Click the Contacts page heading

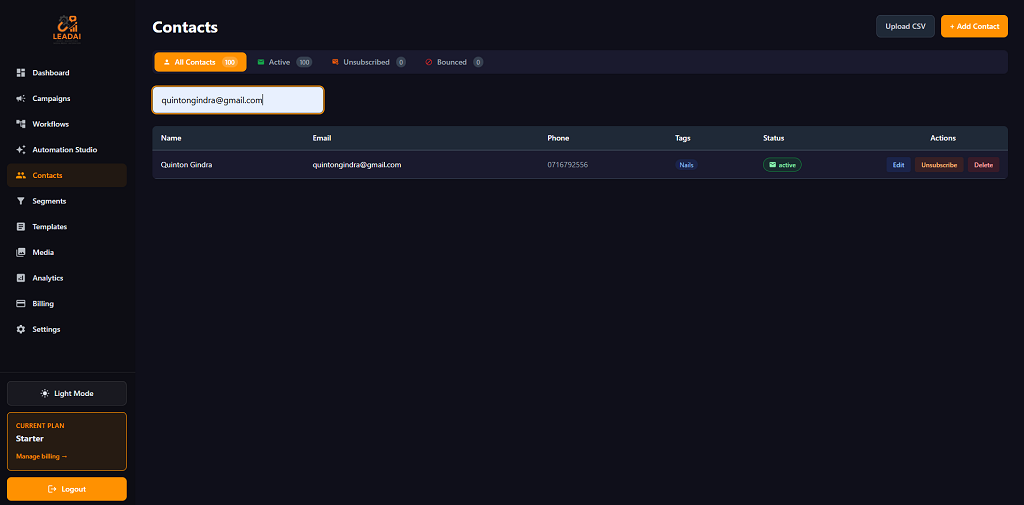coord(185,27)
